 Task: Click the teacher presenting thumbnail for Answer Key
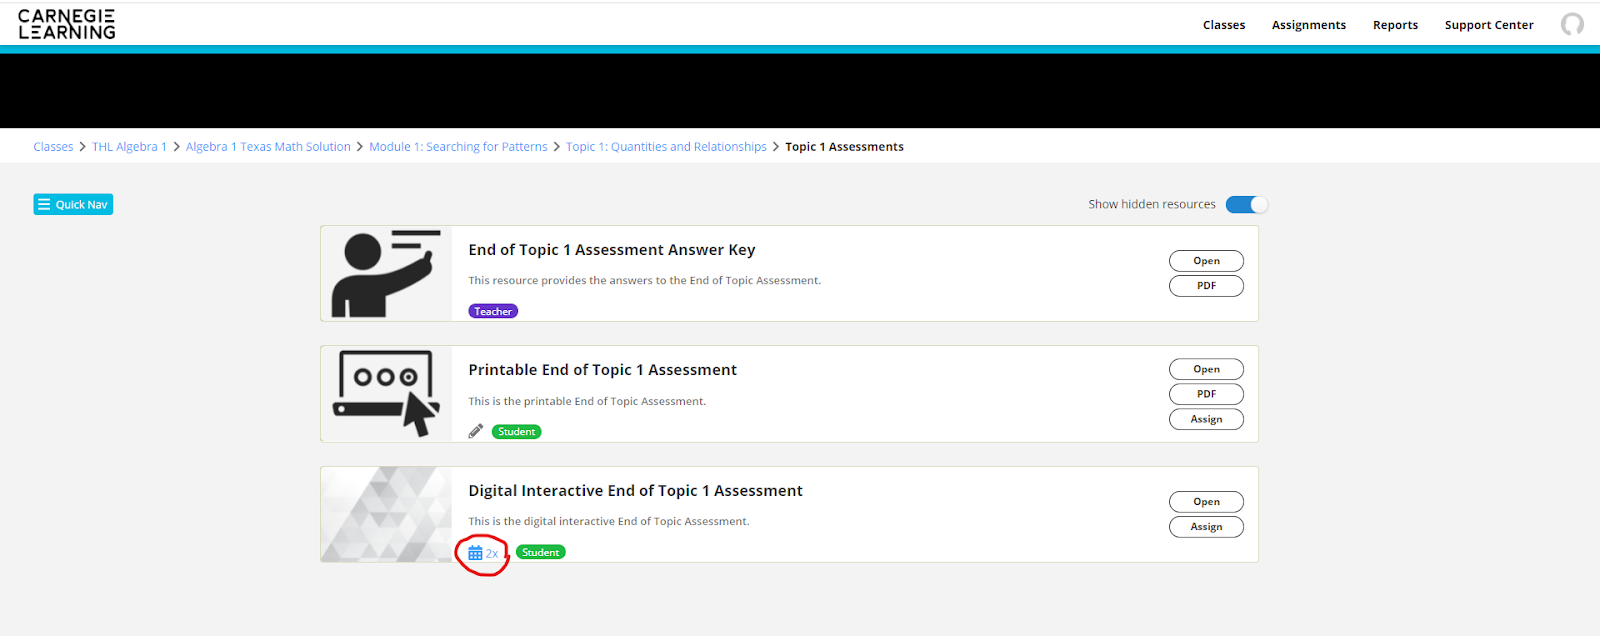[386, 274]
